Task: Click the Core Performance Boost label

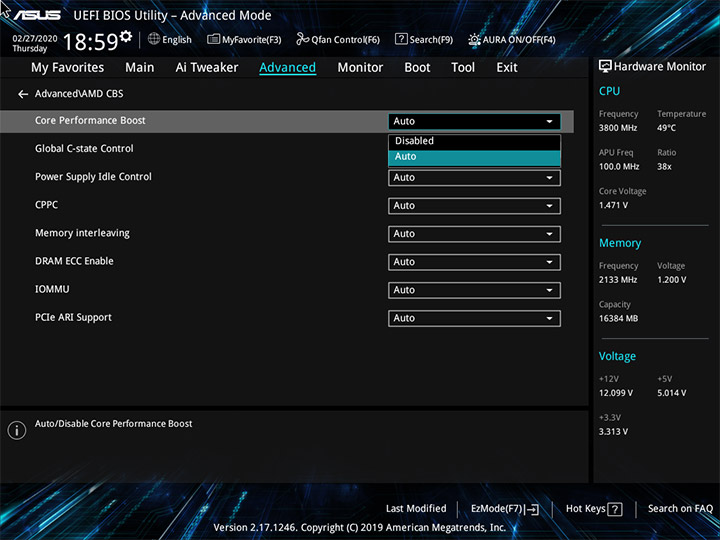Action: pyautogui.click(x=90, y=120)
